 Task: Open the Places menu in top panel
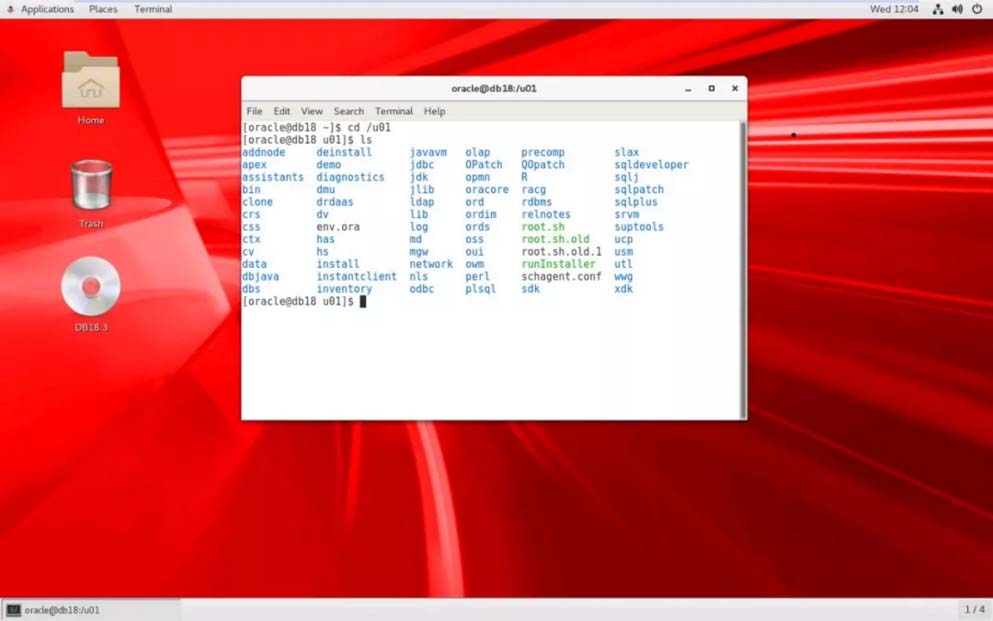coord(103,9)
